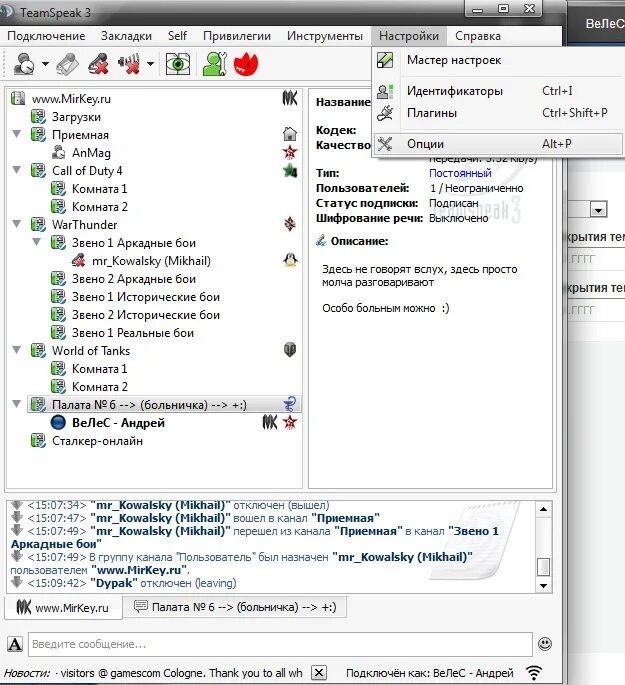Click the green icon beside Call of Duty 4
Image resolution: width=625 pixels, height=685 pixels.
(290, 170)
